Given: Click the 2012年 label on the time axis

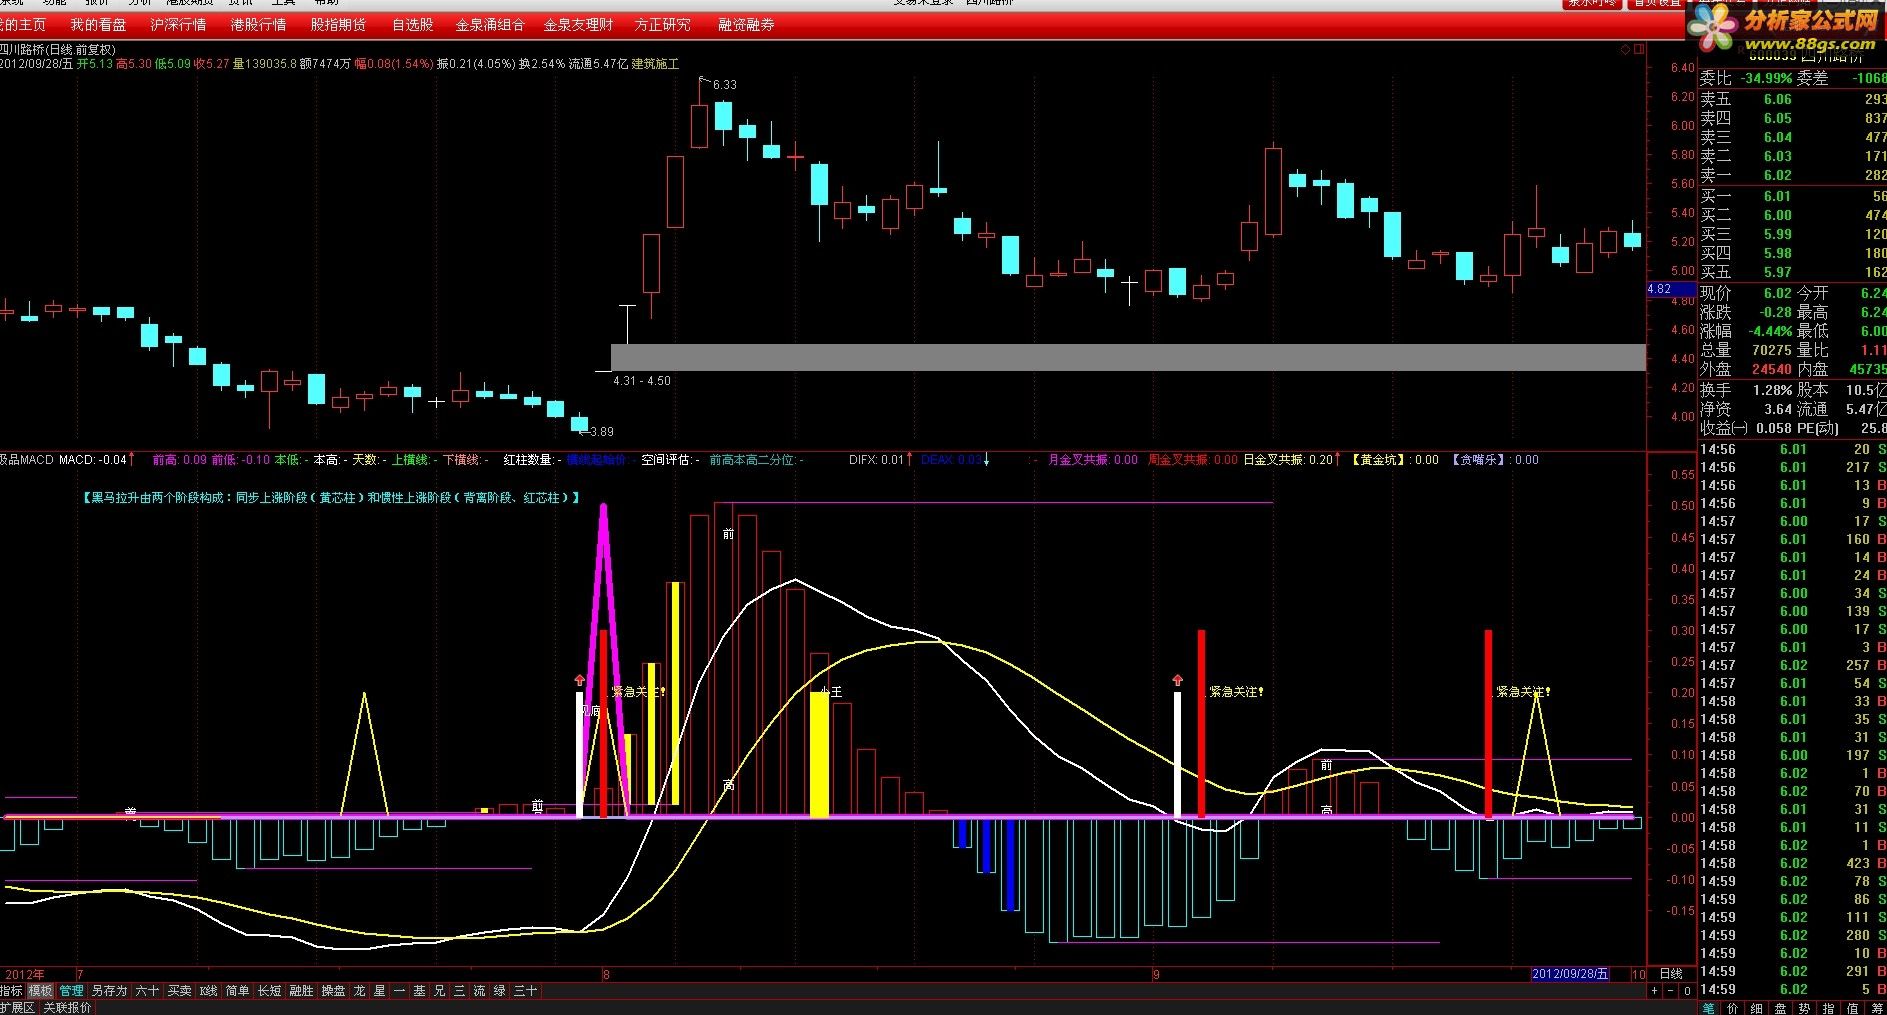Looking at the screenshot, I should coord(25,974).
